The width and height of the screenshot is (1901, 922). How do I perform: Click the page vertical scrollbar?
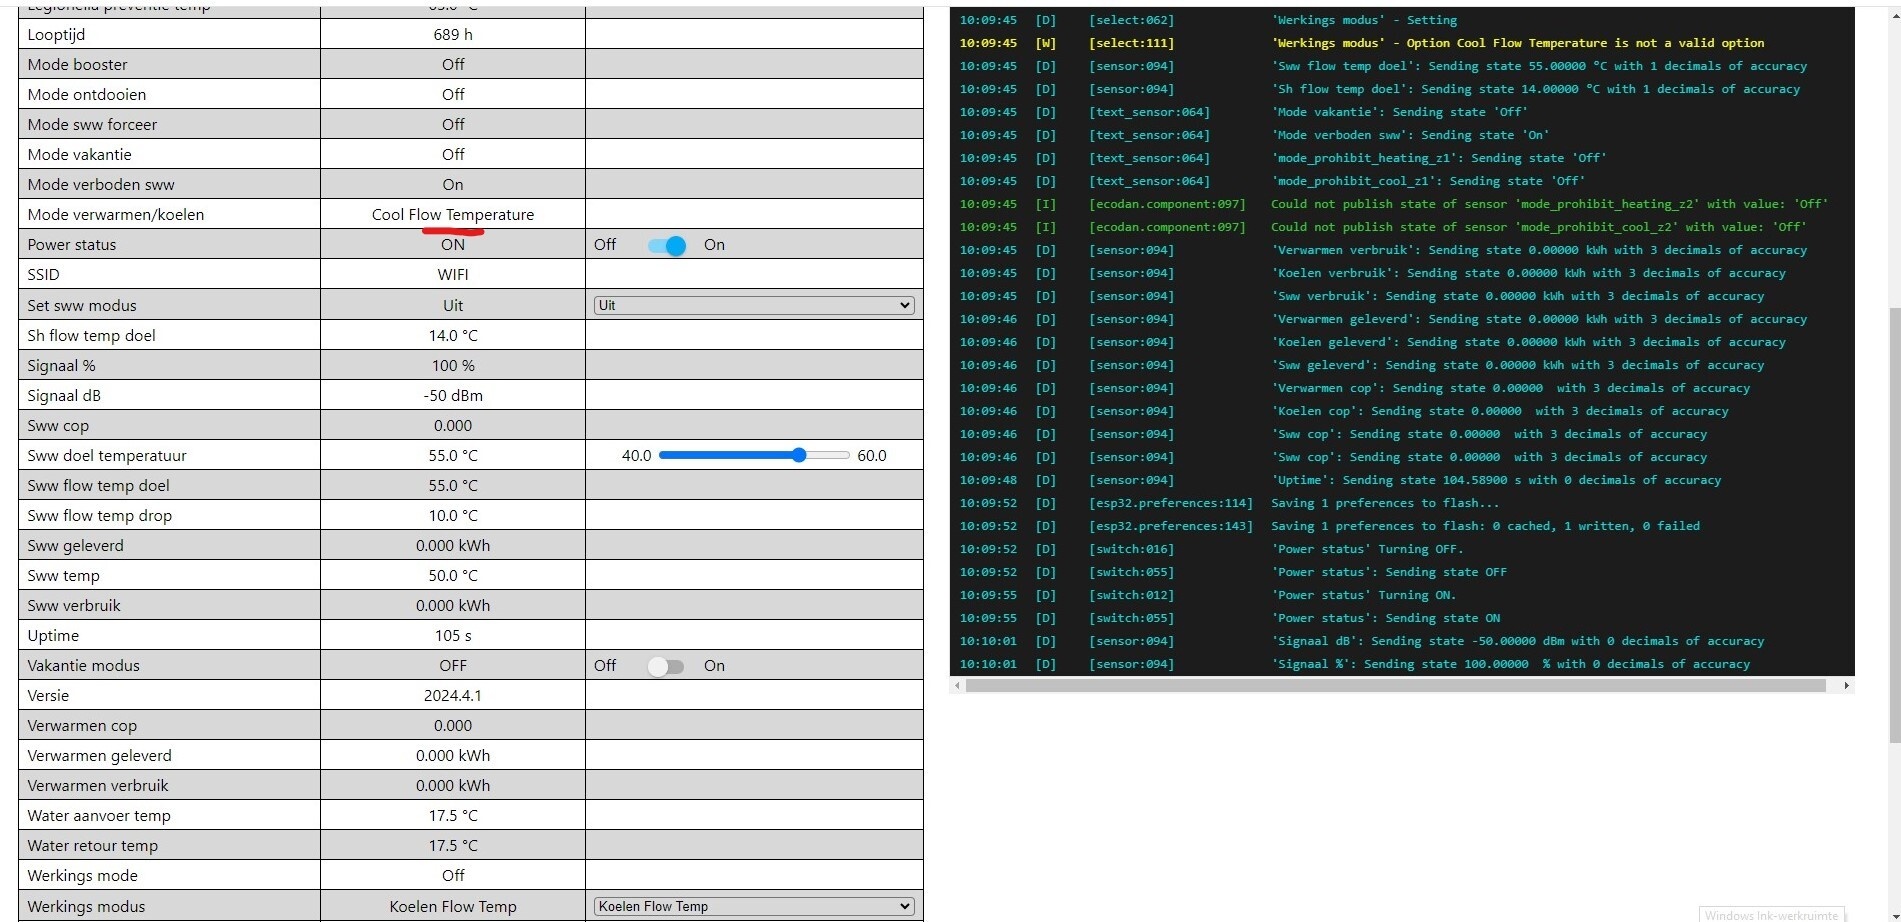click(1894, 525)
